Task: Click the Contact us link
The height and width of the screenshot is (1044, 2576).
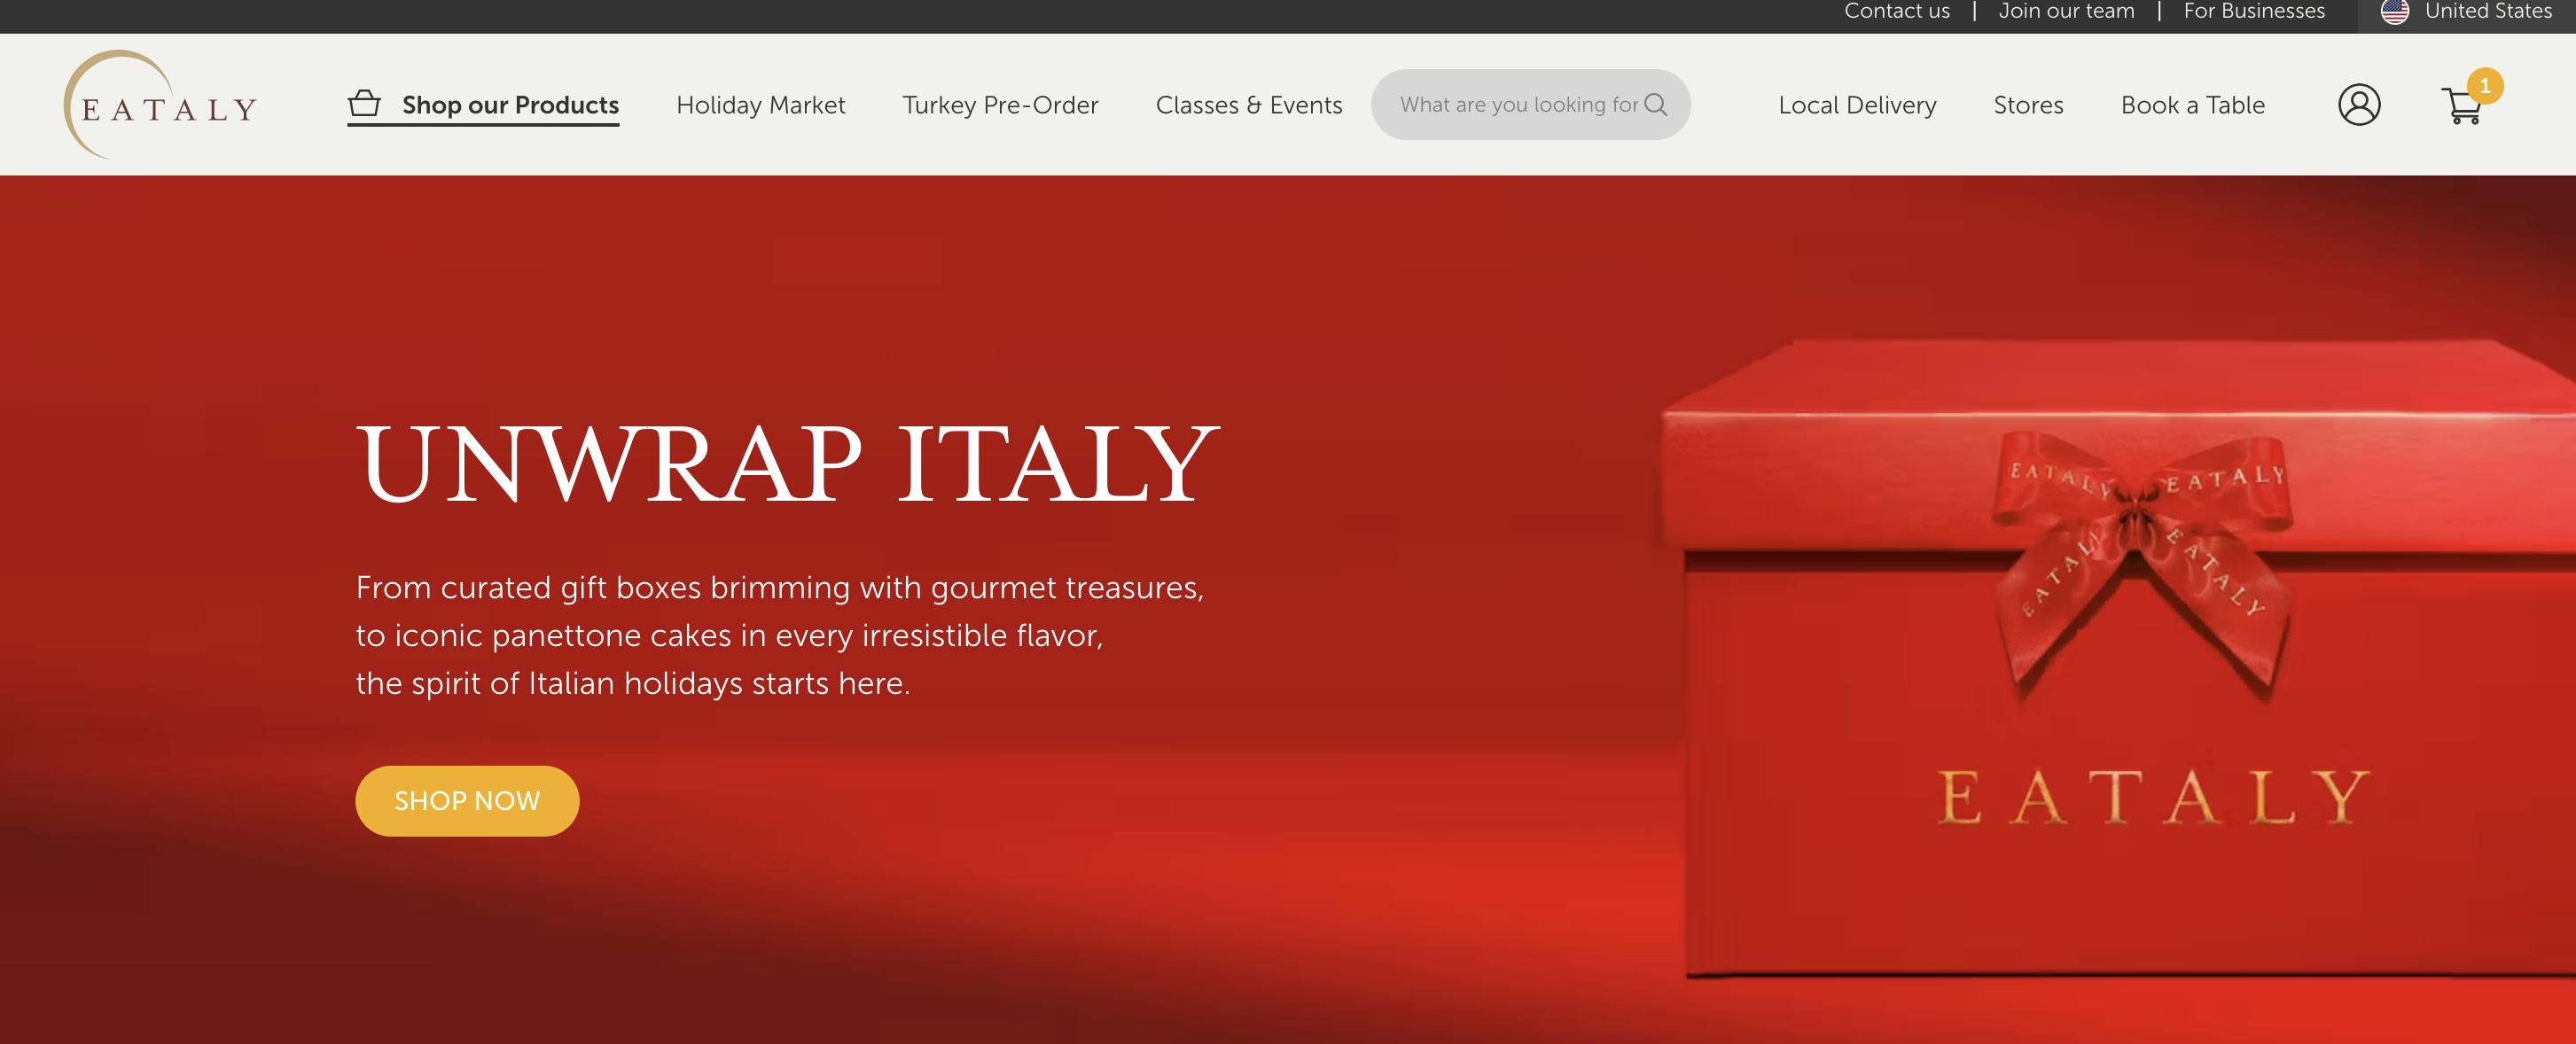Action: [1896, 11]
